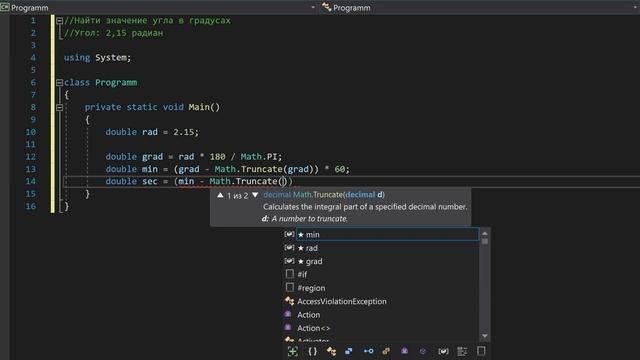The height and width of the screenshot is (360, 640).
Task: Click the Programm class name on line 6
Action: click(x=116, y=82)
